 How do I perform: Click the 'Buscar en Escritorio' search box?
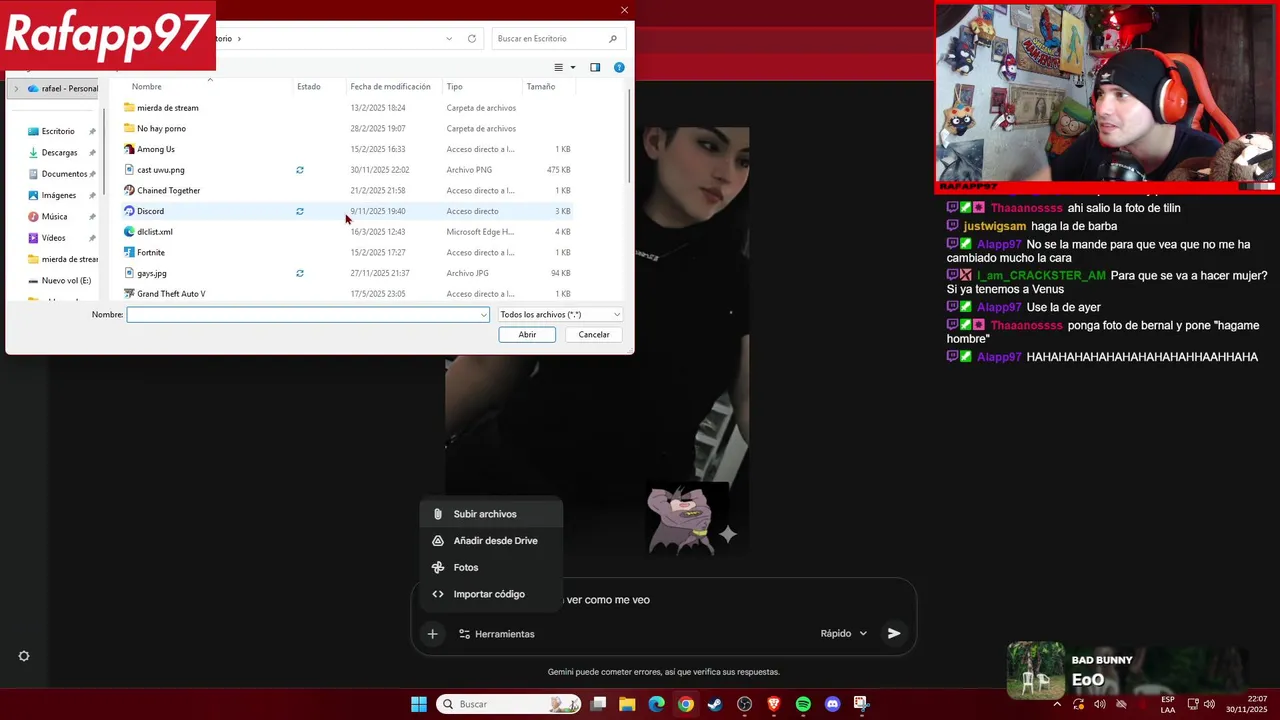558,39
